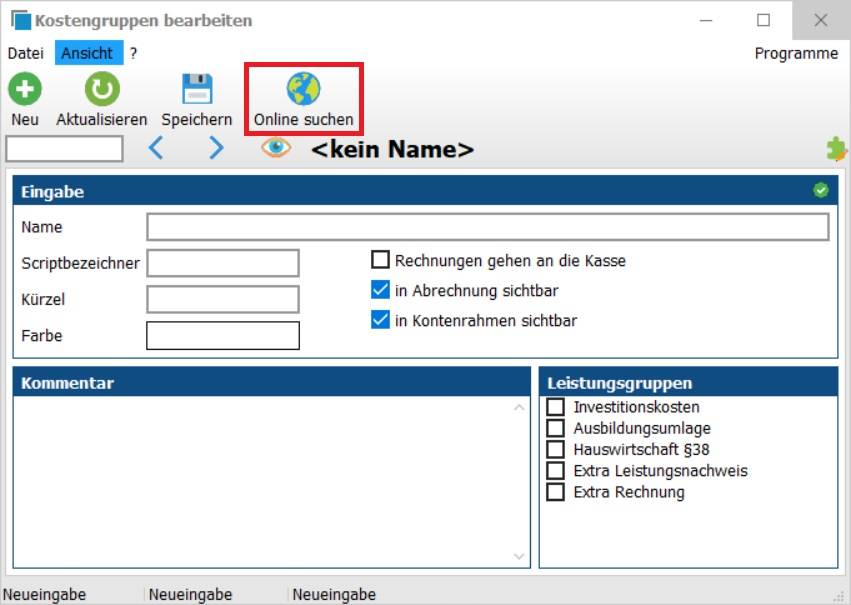The image size is (851, 605).
Task: Click the Farbe color field
Action: (223, 336)
